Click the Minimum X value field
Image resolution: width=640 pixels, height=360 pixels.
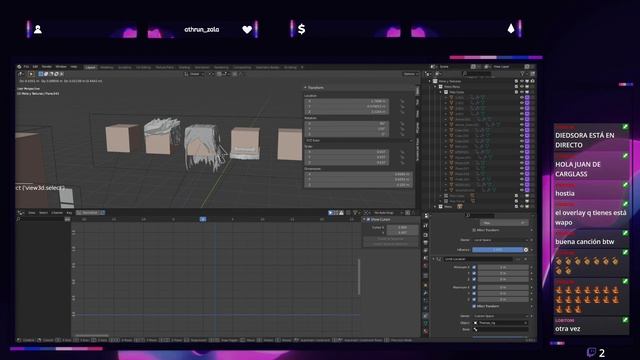(x=503, y=267)
